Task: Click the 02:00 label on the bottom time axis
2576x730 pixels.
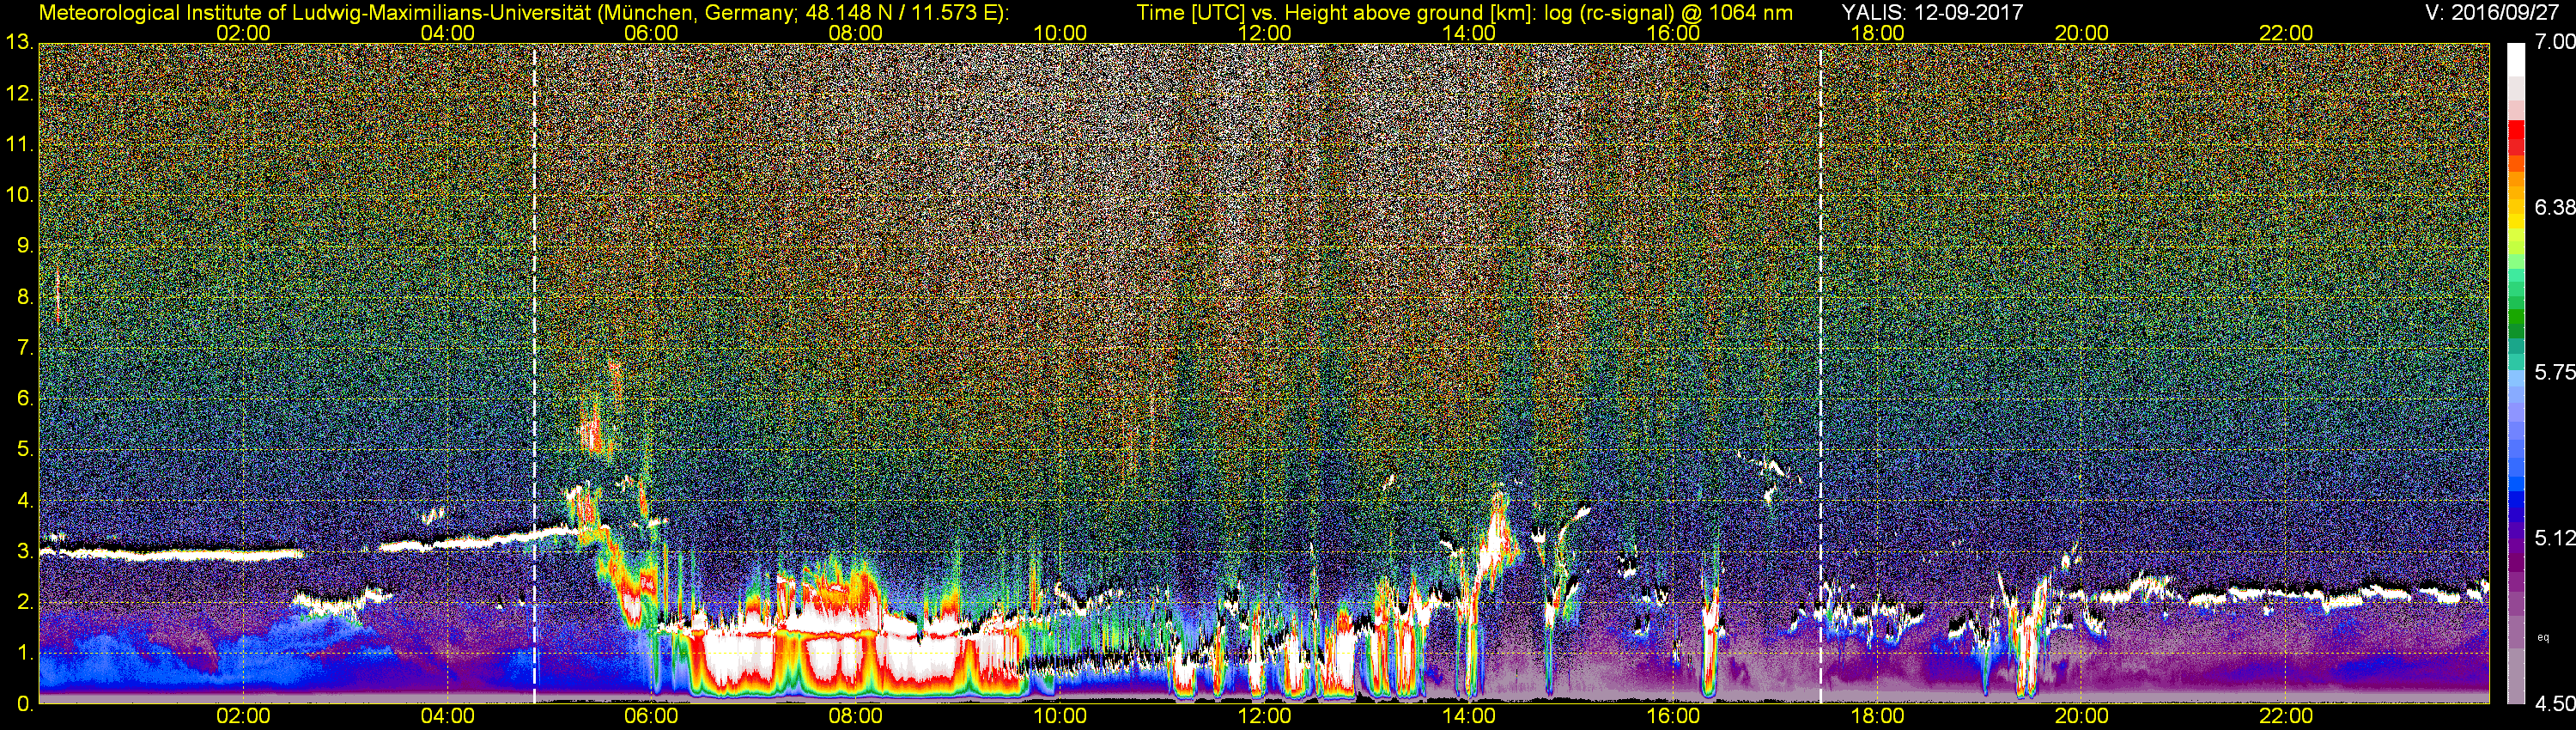Action: coord(243,717)
